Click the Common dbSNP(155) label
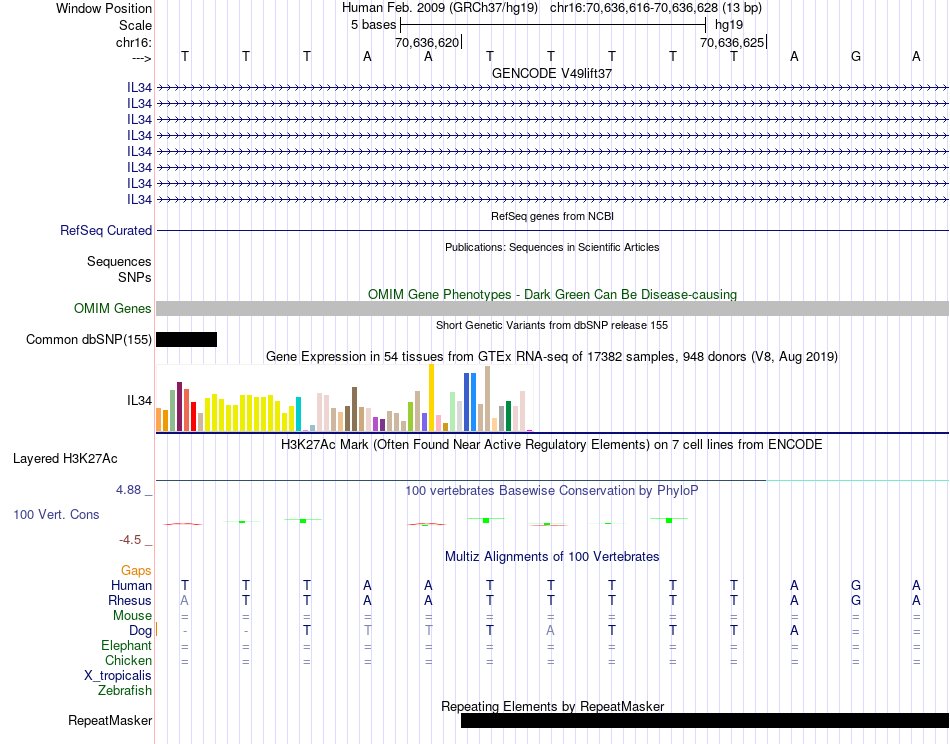Viewport: 950px width, 744px height. pyautogui.click(x=88, y=339)
